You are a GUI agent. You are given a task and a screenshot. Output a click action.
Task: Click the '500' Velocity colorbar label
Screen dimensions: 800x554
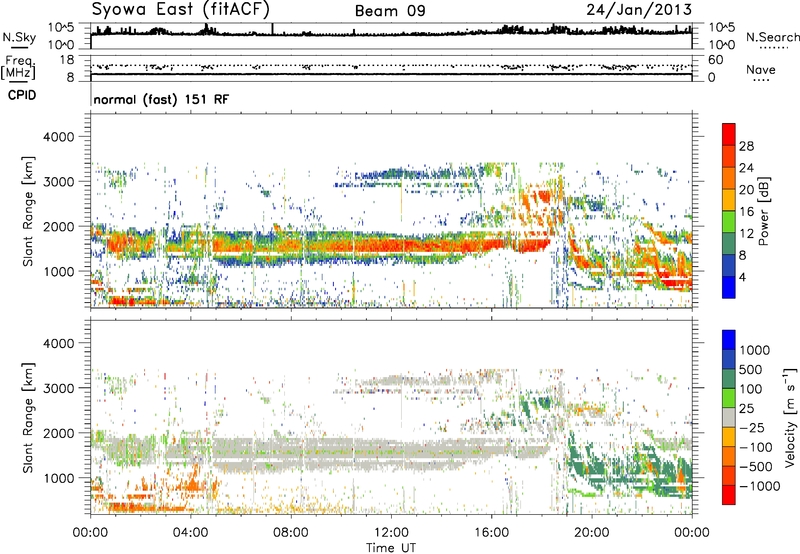pos(751,370)
